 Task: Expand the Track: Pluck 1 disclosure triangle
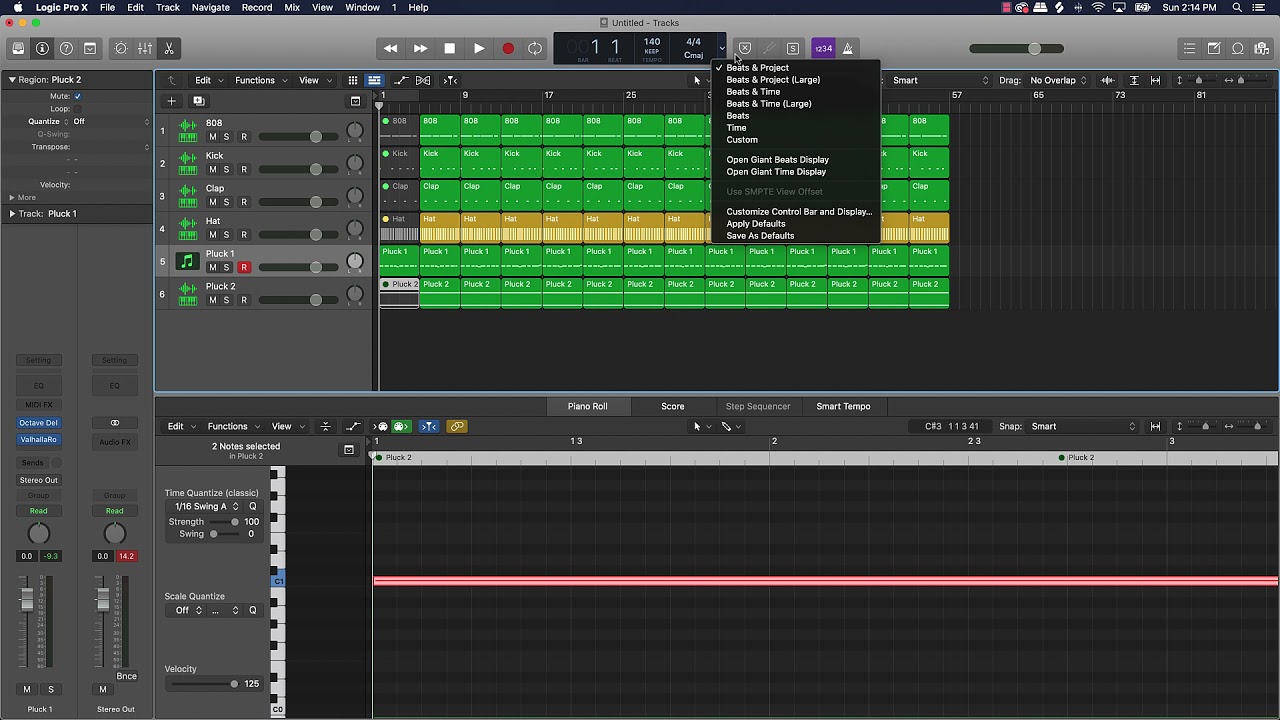(12, 214)
